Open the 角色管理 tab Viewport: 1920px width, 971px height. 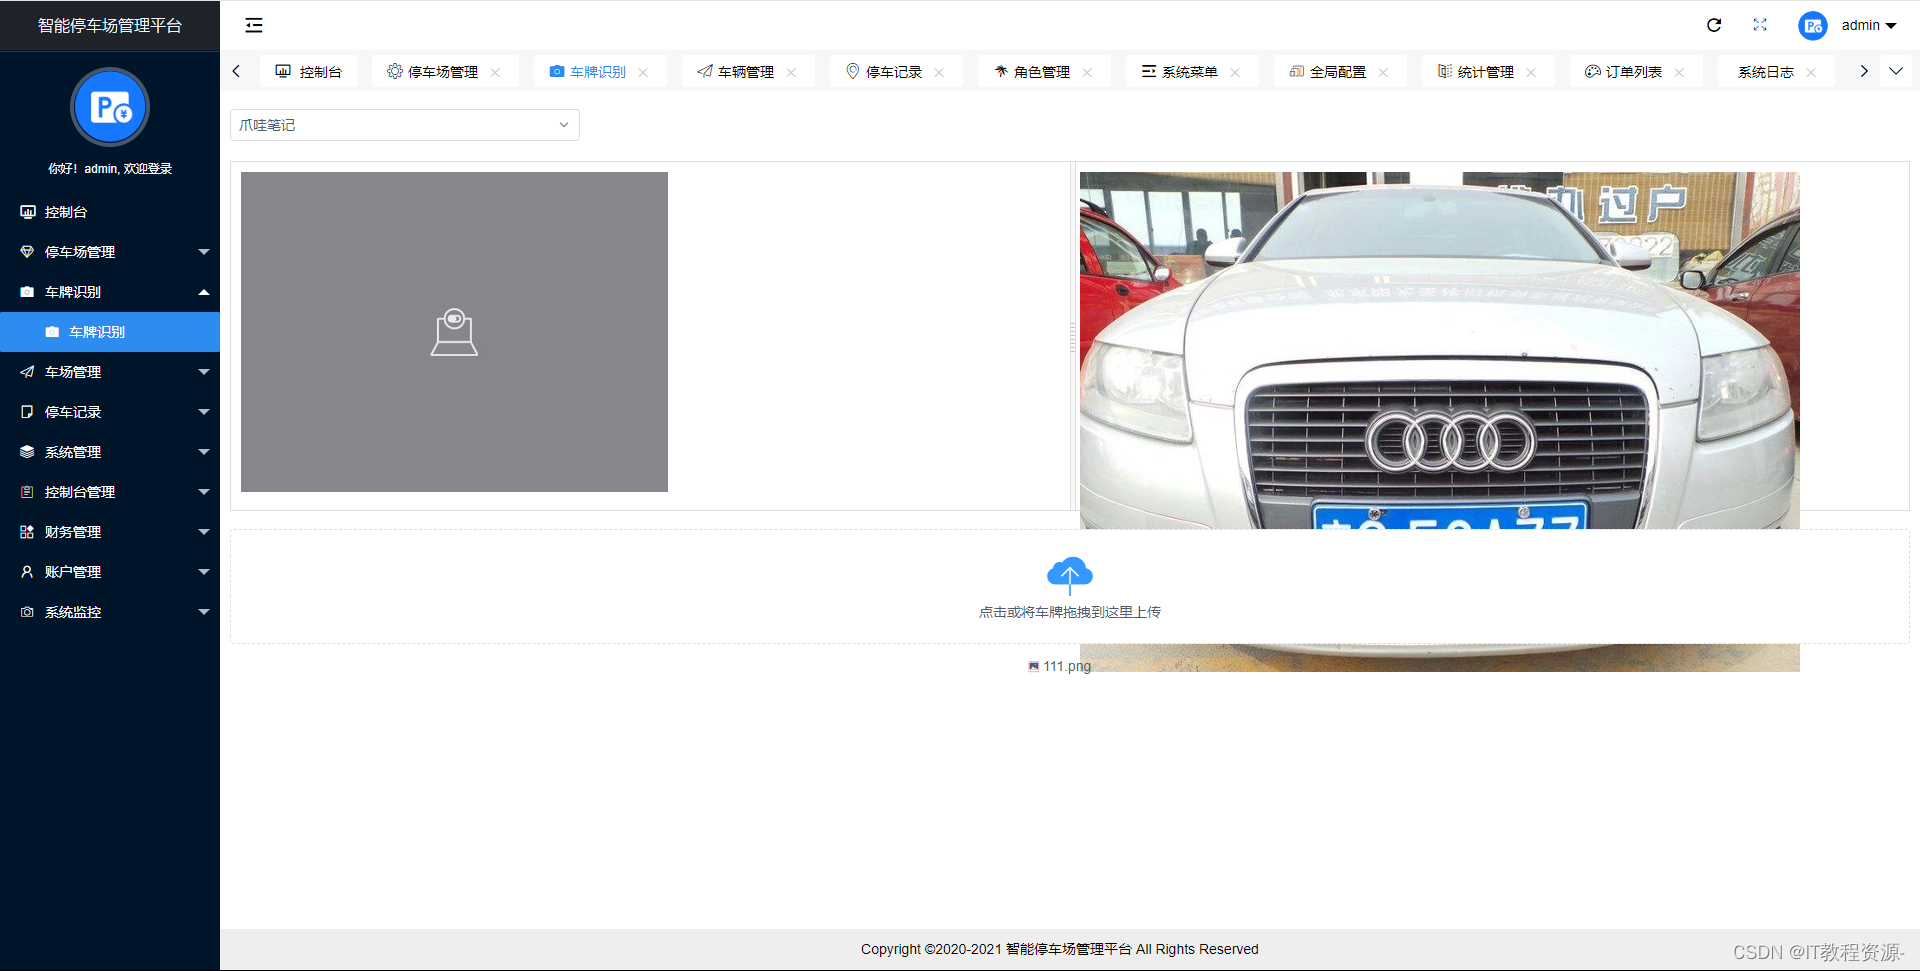pos(1042,72)
